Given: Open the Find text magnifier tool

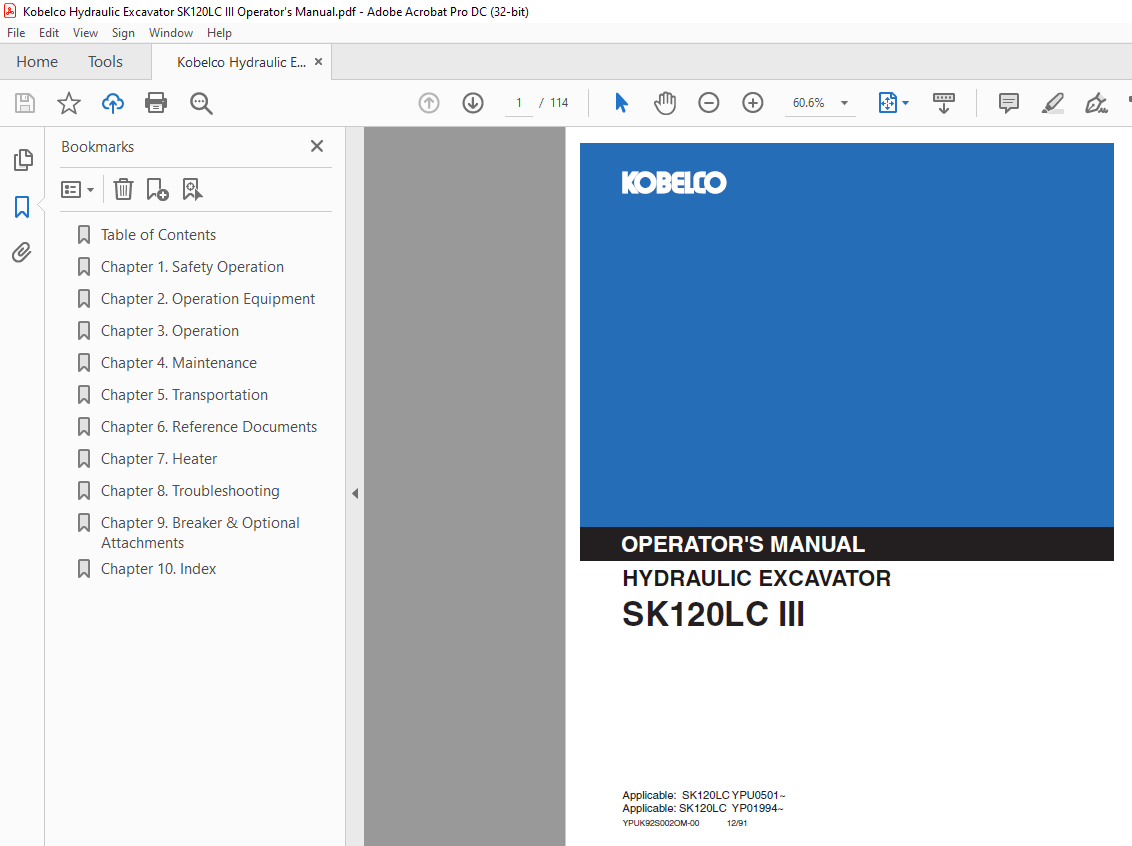Looking at the screenshot, I should point(201,103).
